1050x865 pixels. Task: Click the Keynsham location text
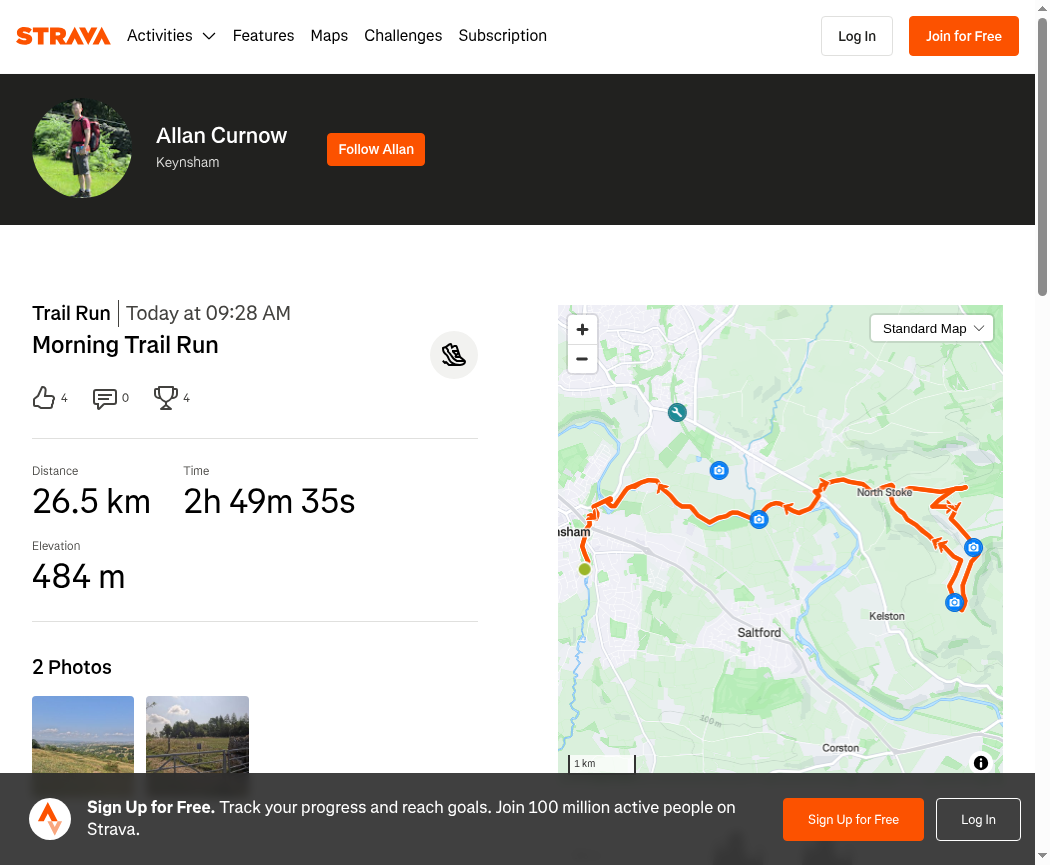tap(188, 163)
